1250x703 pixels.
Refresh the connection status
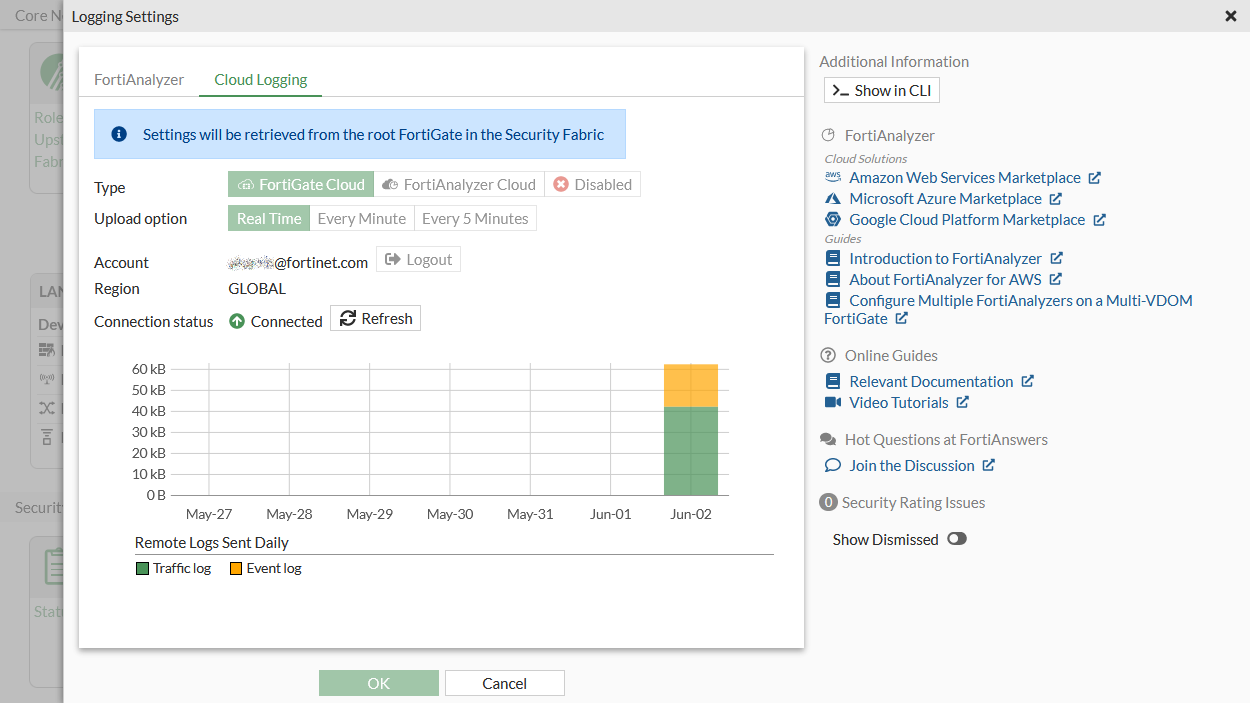(x=375, y=319)
